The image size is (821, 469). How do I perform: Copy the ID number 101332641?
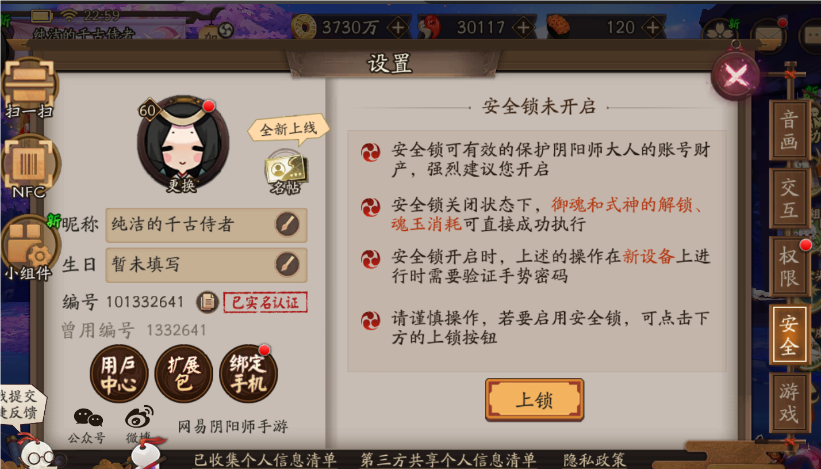[x=207, y=302]
